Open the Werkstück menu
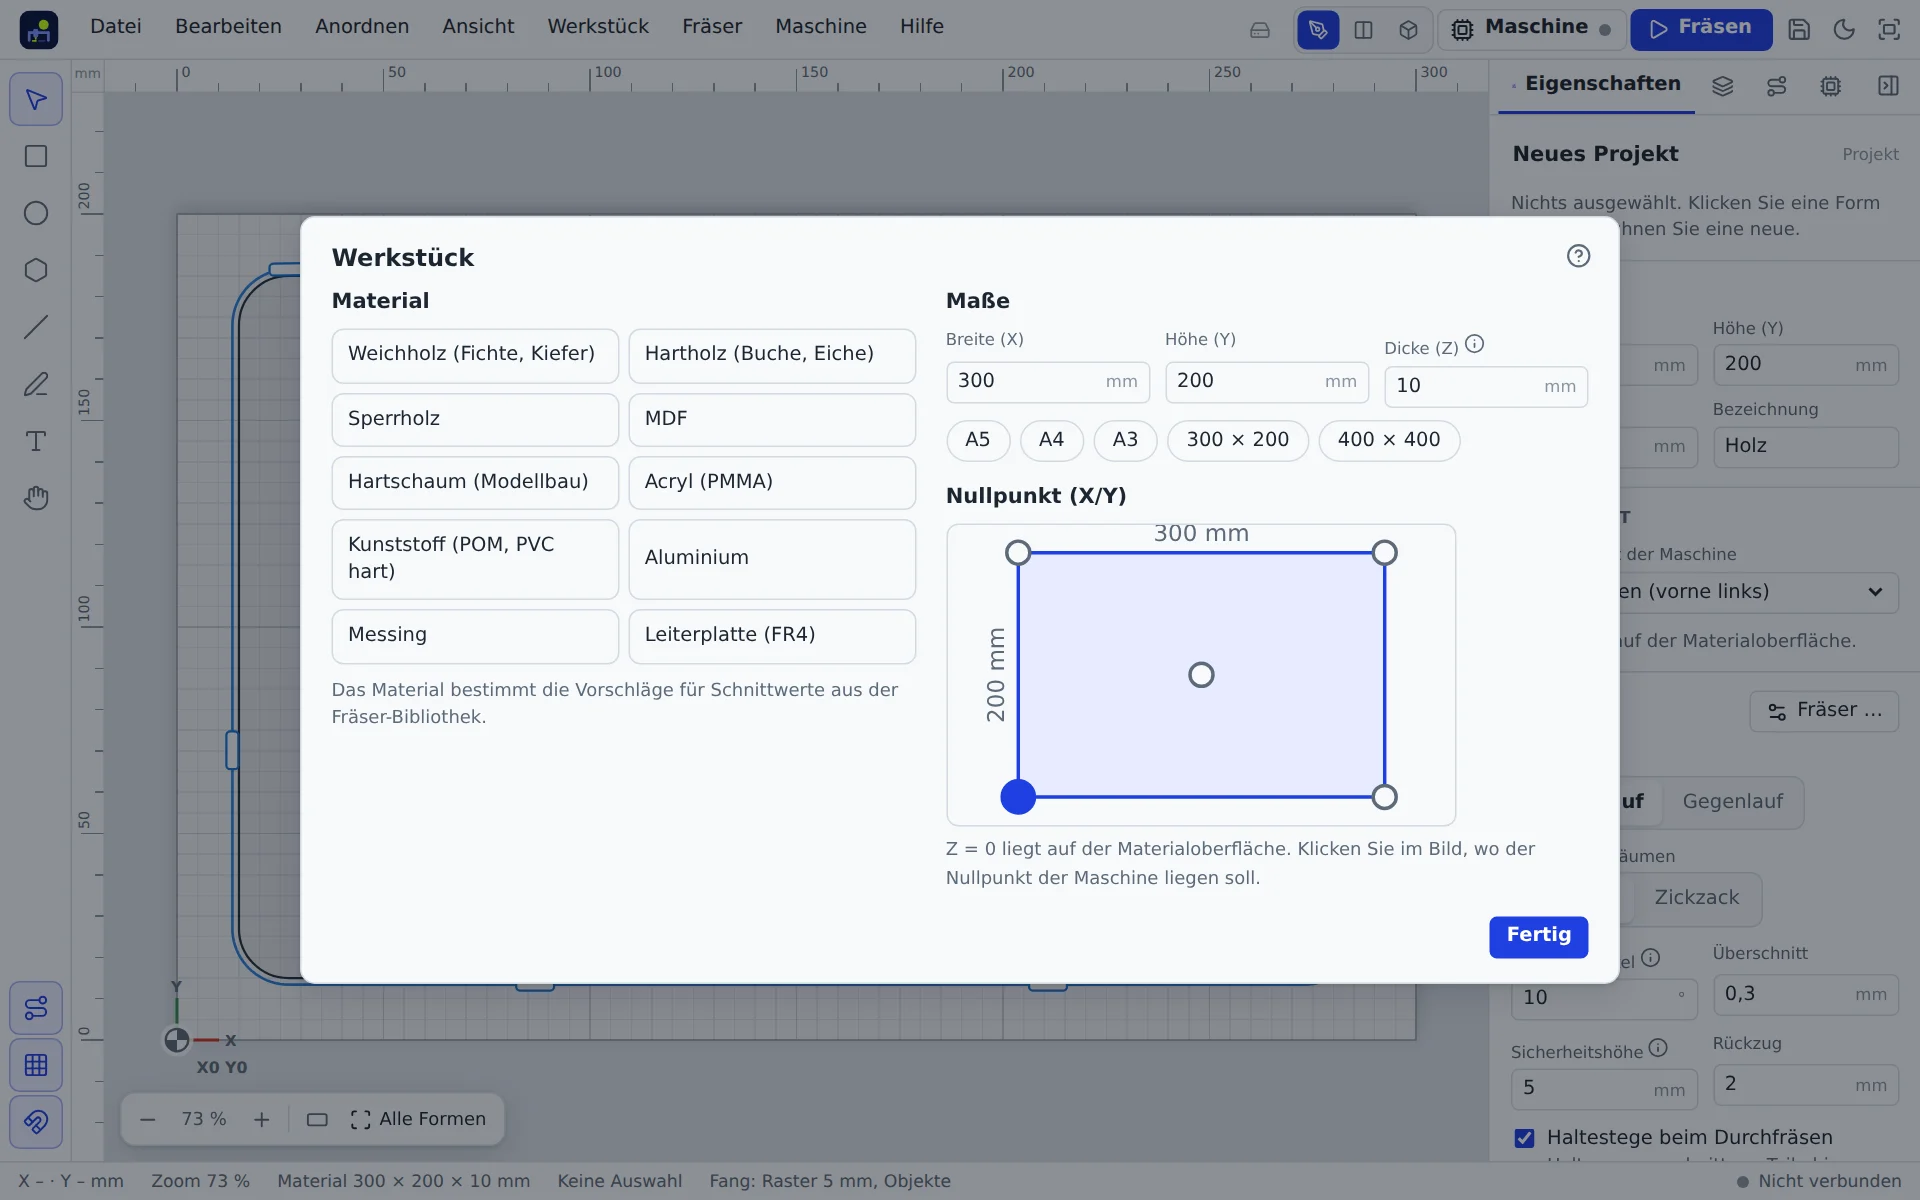This screenshot has height=1200, width=1920. (598, 27)
